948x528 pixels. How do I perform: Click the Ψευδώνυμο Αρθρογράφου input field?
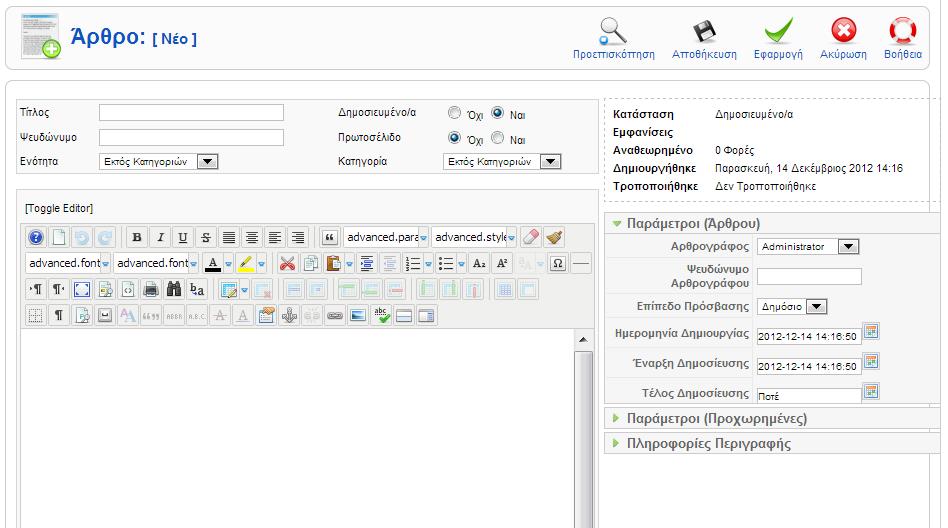809,276
